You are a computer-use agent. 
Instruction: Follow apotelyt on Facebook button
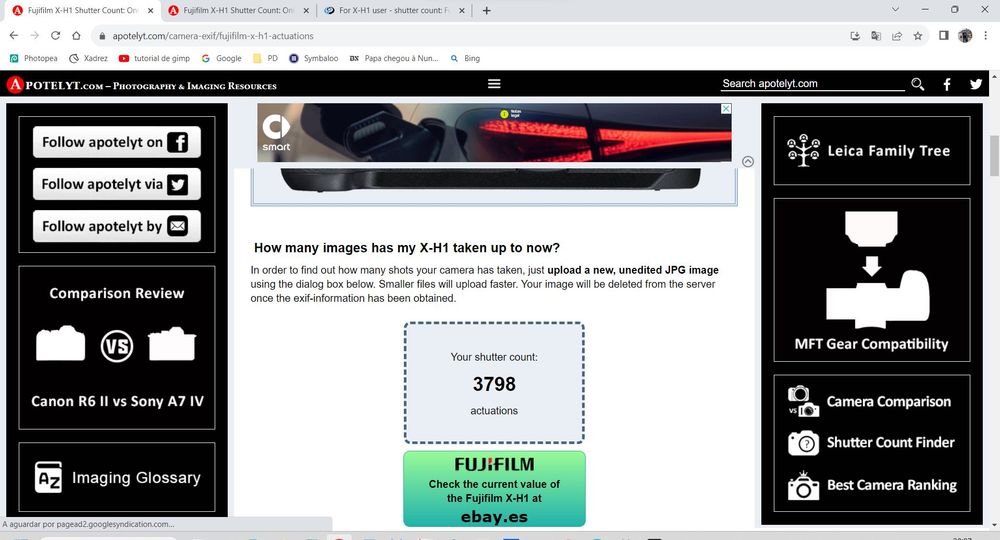117,142
